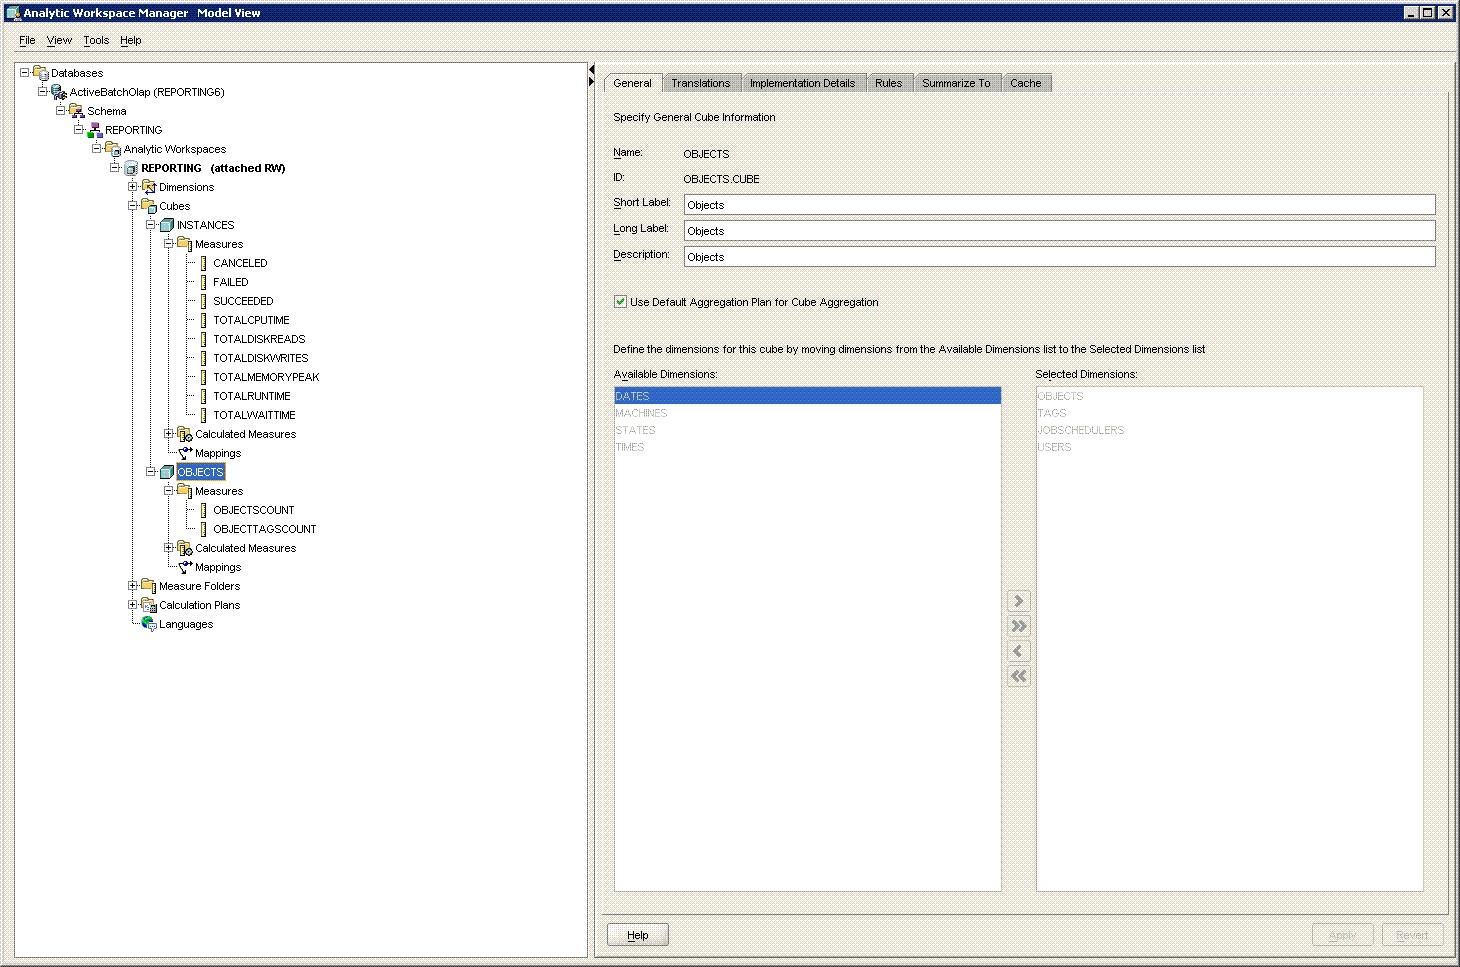Viewport: 1460px width, 967px height.
Task: Click the Help button at the bottom
Action: [638, 935]
